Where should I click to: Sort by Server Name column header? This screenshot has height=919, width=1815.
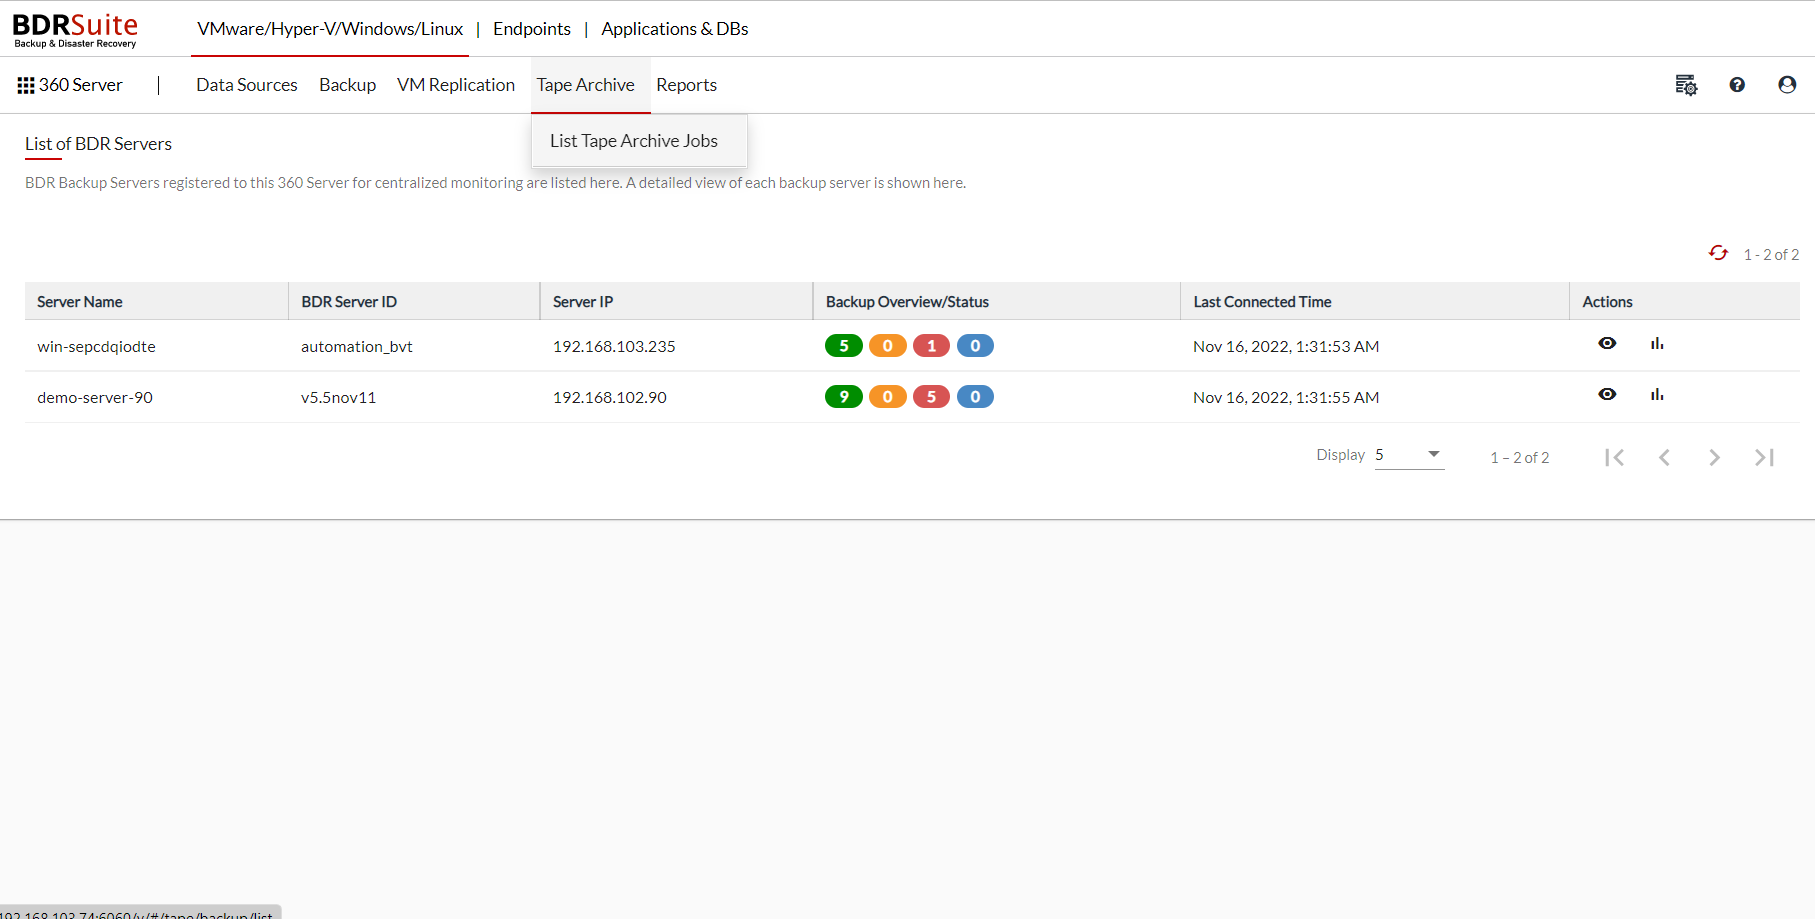(80, 302)
